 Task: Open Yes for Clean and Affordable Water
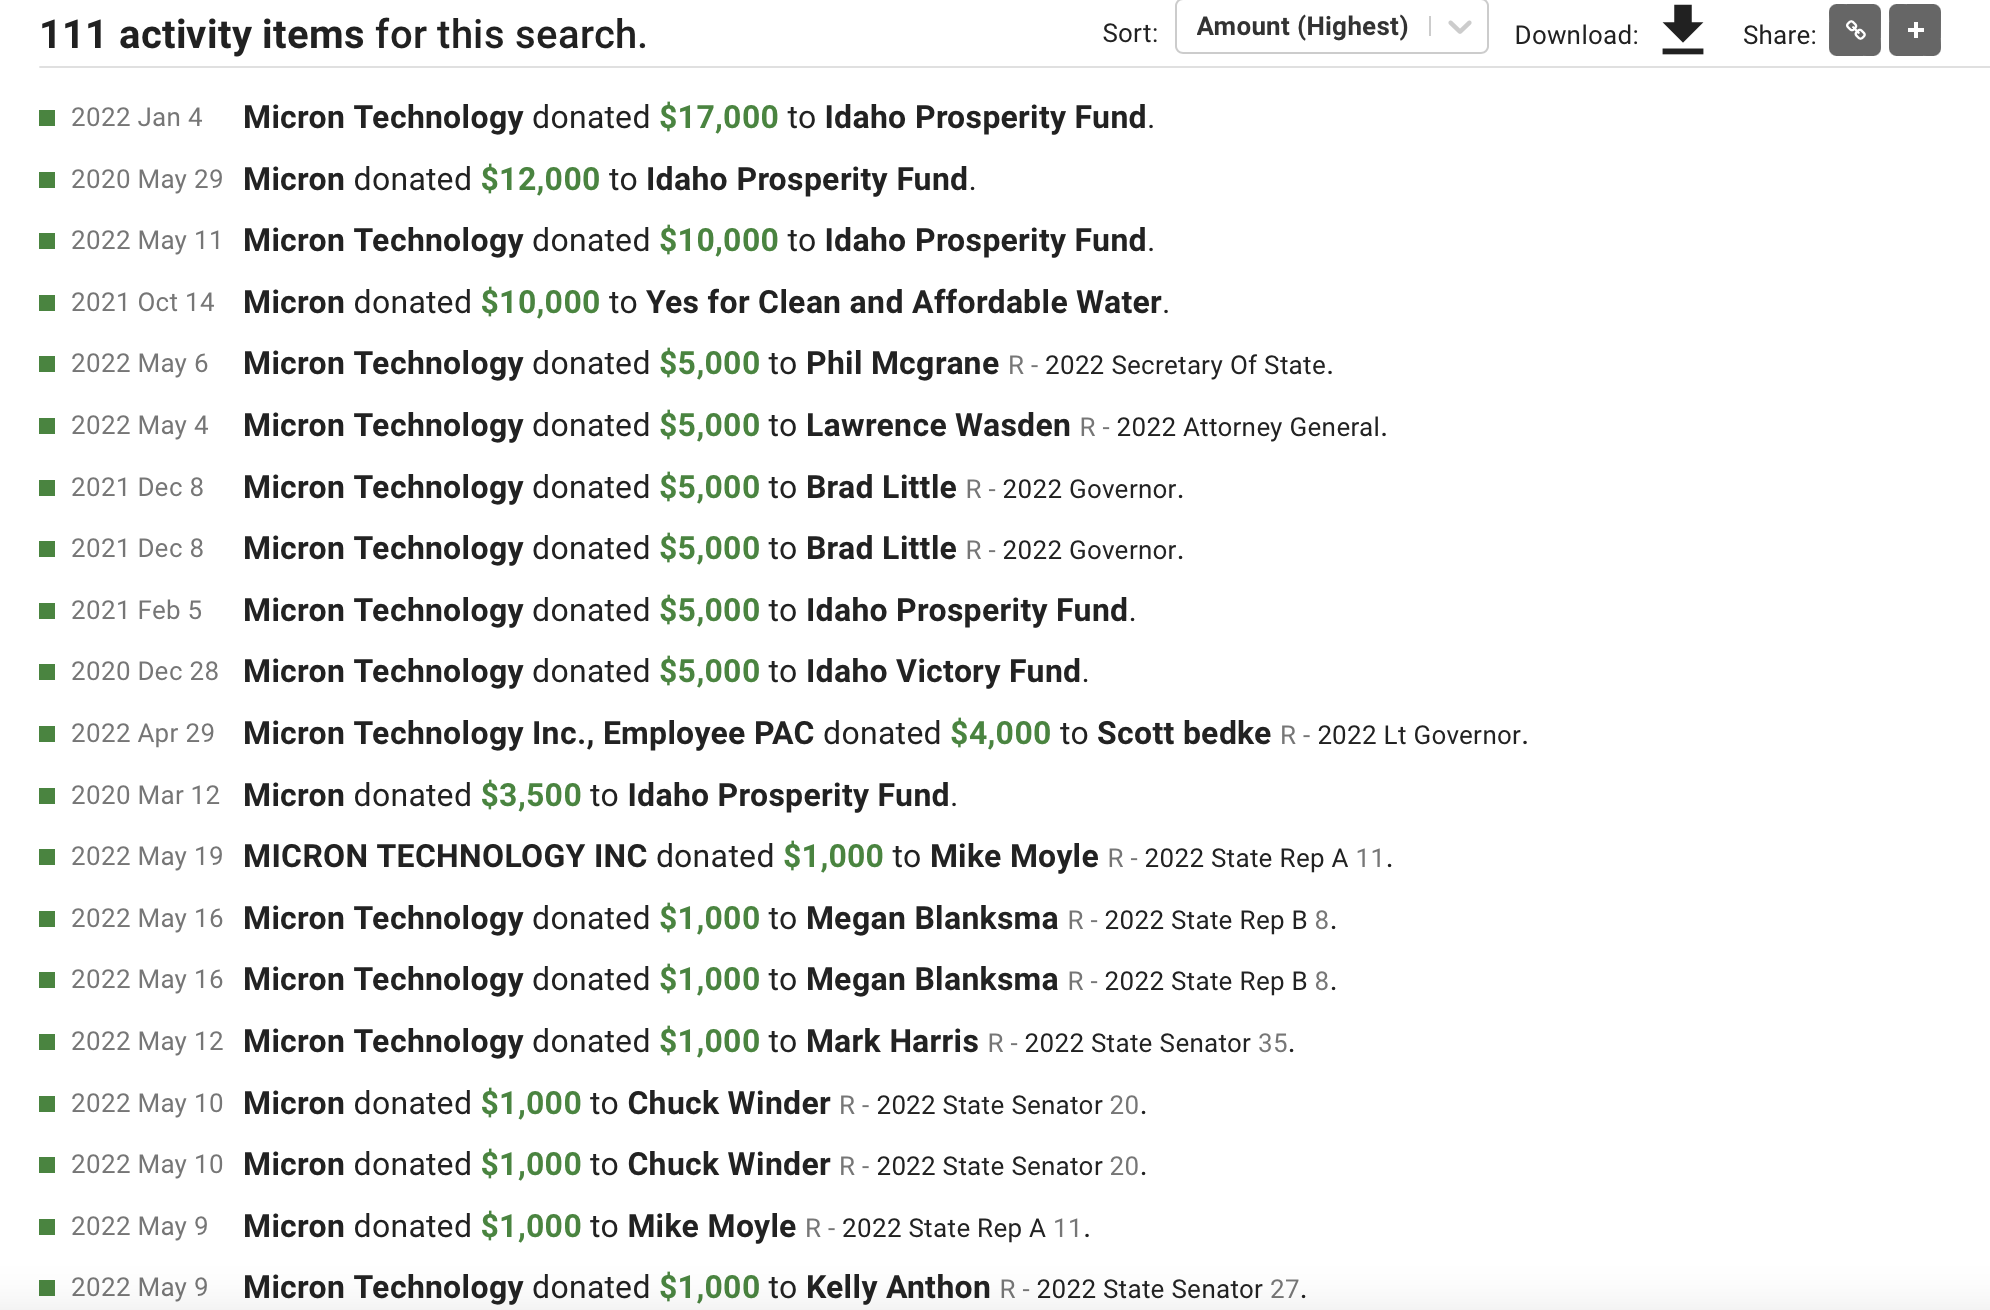(x=904, y=302)
